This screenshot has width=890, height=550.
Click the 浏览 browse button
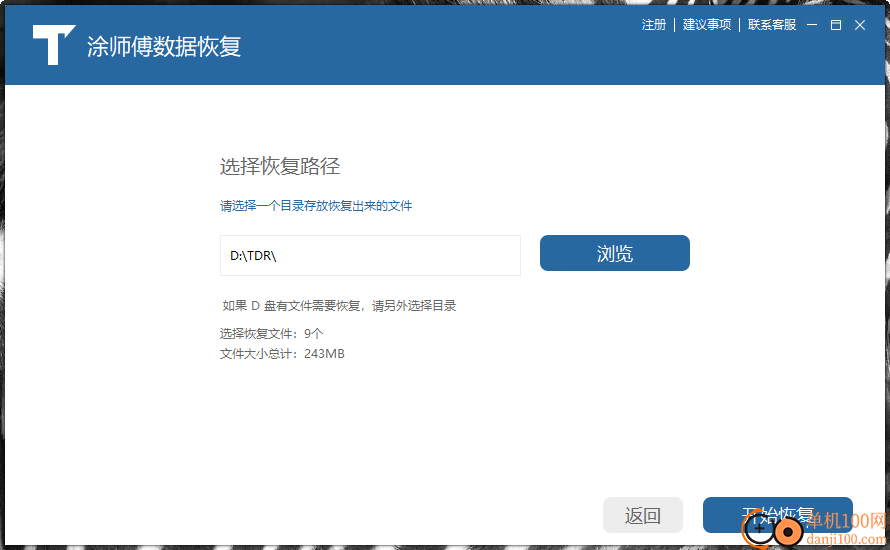coord(615,253)
